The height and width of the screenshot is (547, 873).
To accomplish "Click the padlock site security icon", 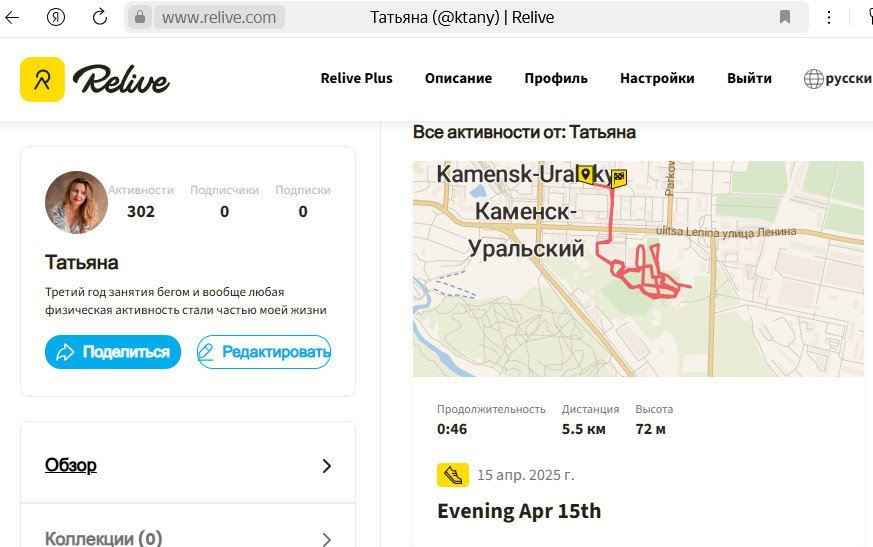I will point(140,17).
